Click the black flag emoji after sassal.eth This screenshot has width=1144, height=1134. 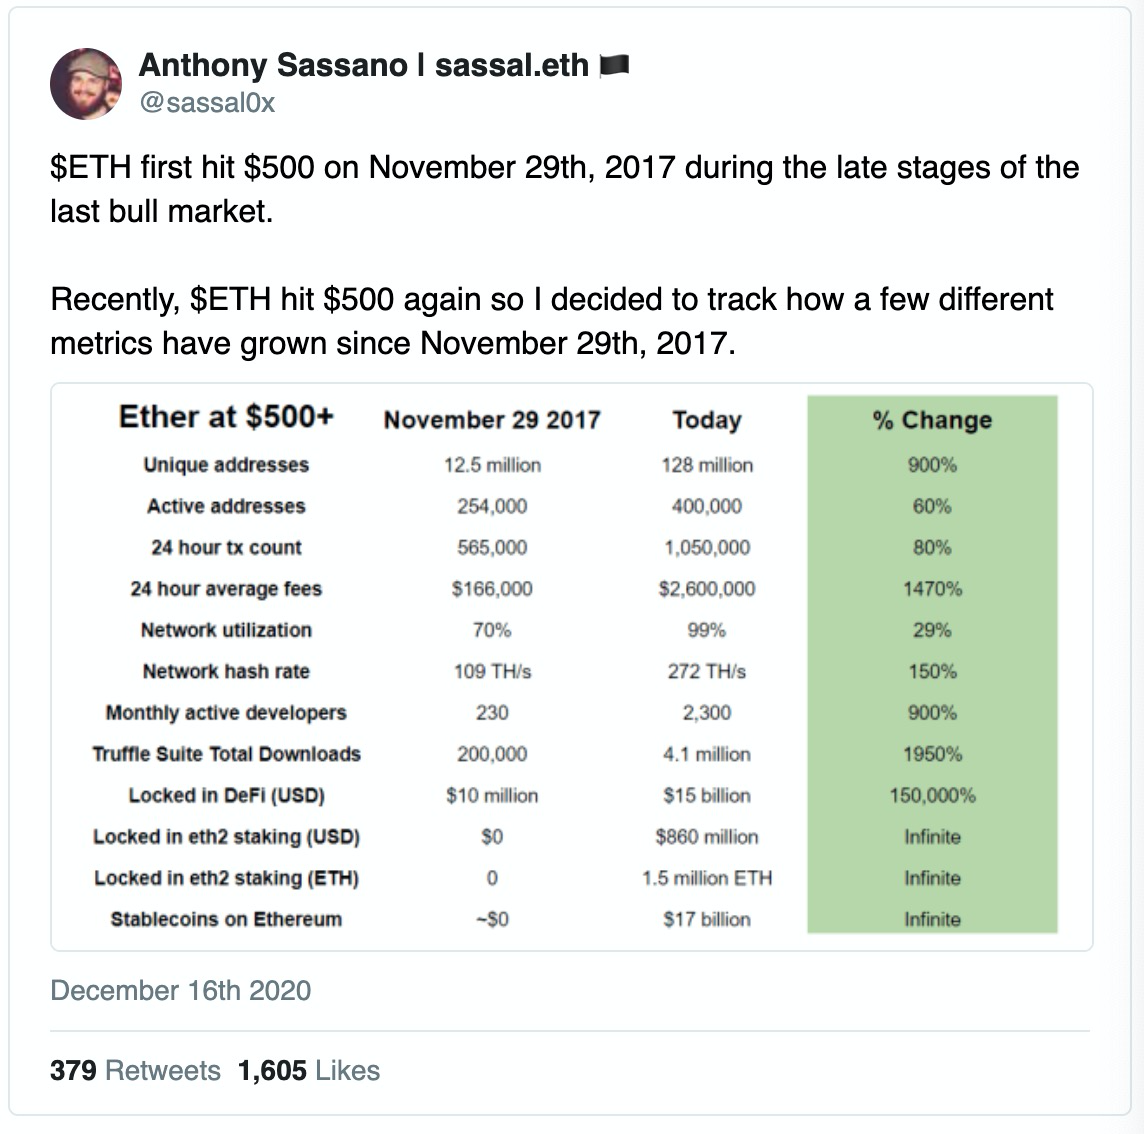(x=614, y=66)
